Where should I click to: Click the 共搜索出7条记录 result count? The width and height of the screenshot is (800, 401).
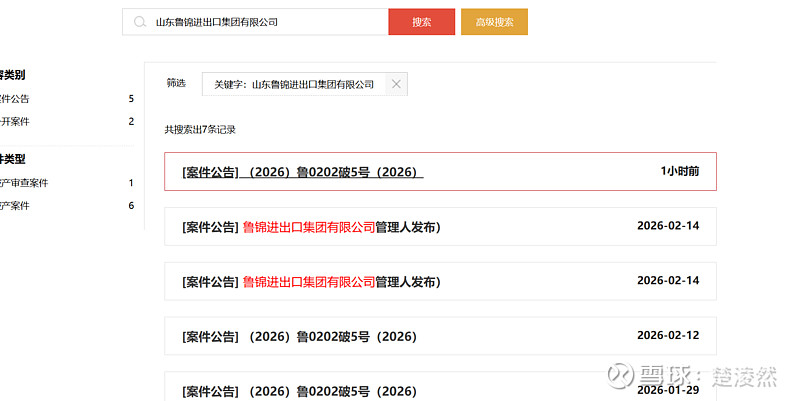[200, 130]
